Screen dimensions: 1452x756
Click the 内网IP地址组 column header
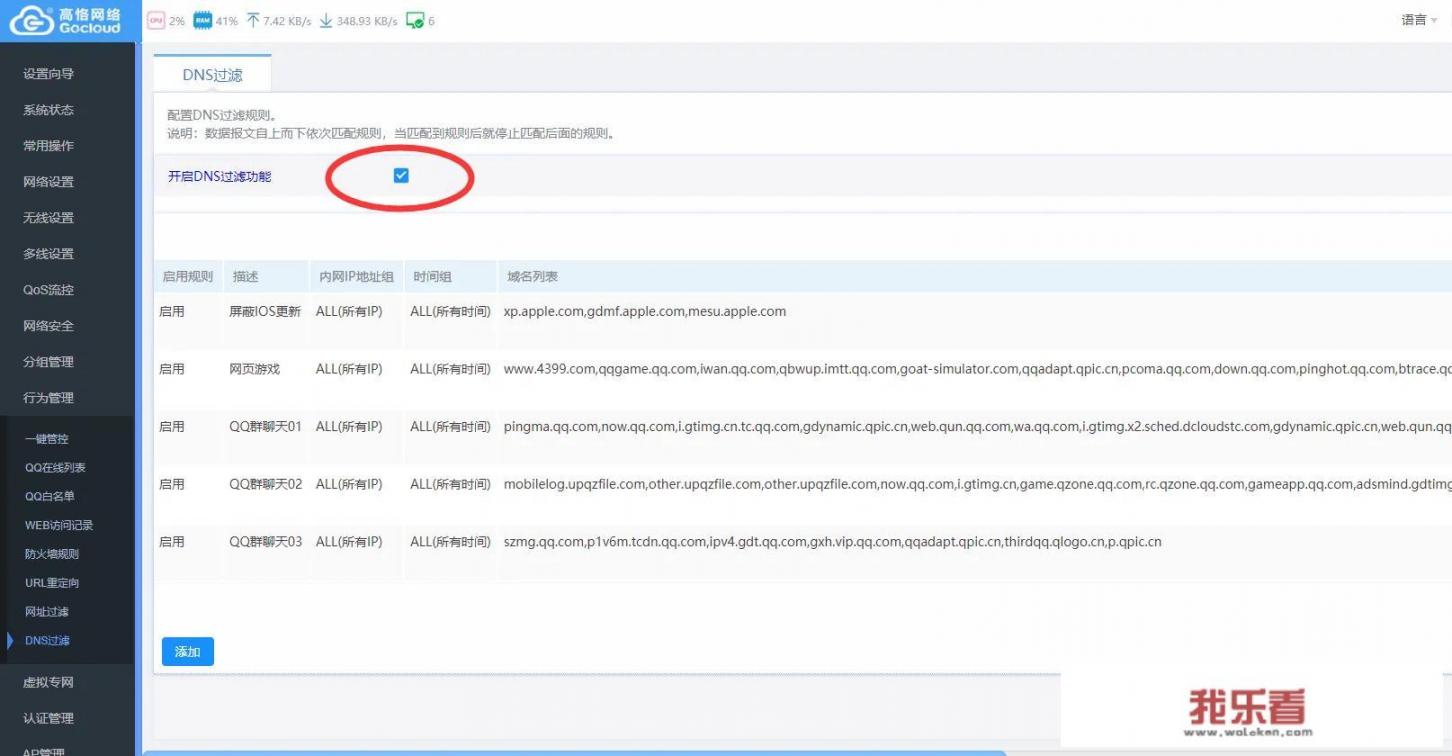click(x=356, y=277)
